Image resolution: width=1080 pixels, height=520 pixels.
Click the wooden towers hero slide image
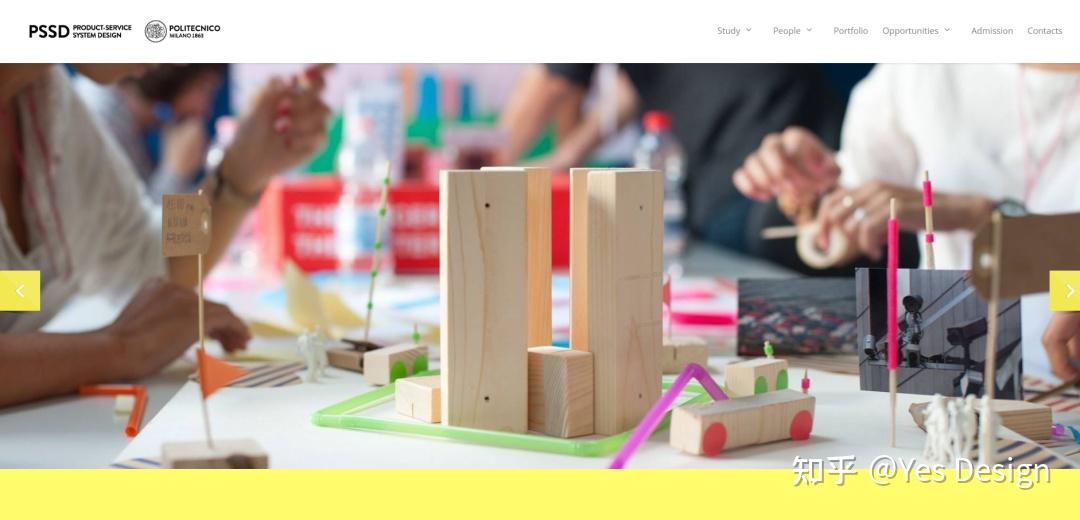540,266
